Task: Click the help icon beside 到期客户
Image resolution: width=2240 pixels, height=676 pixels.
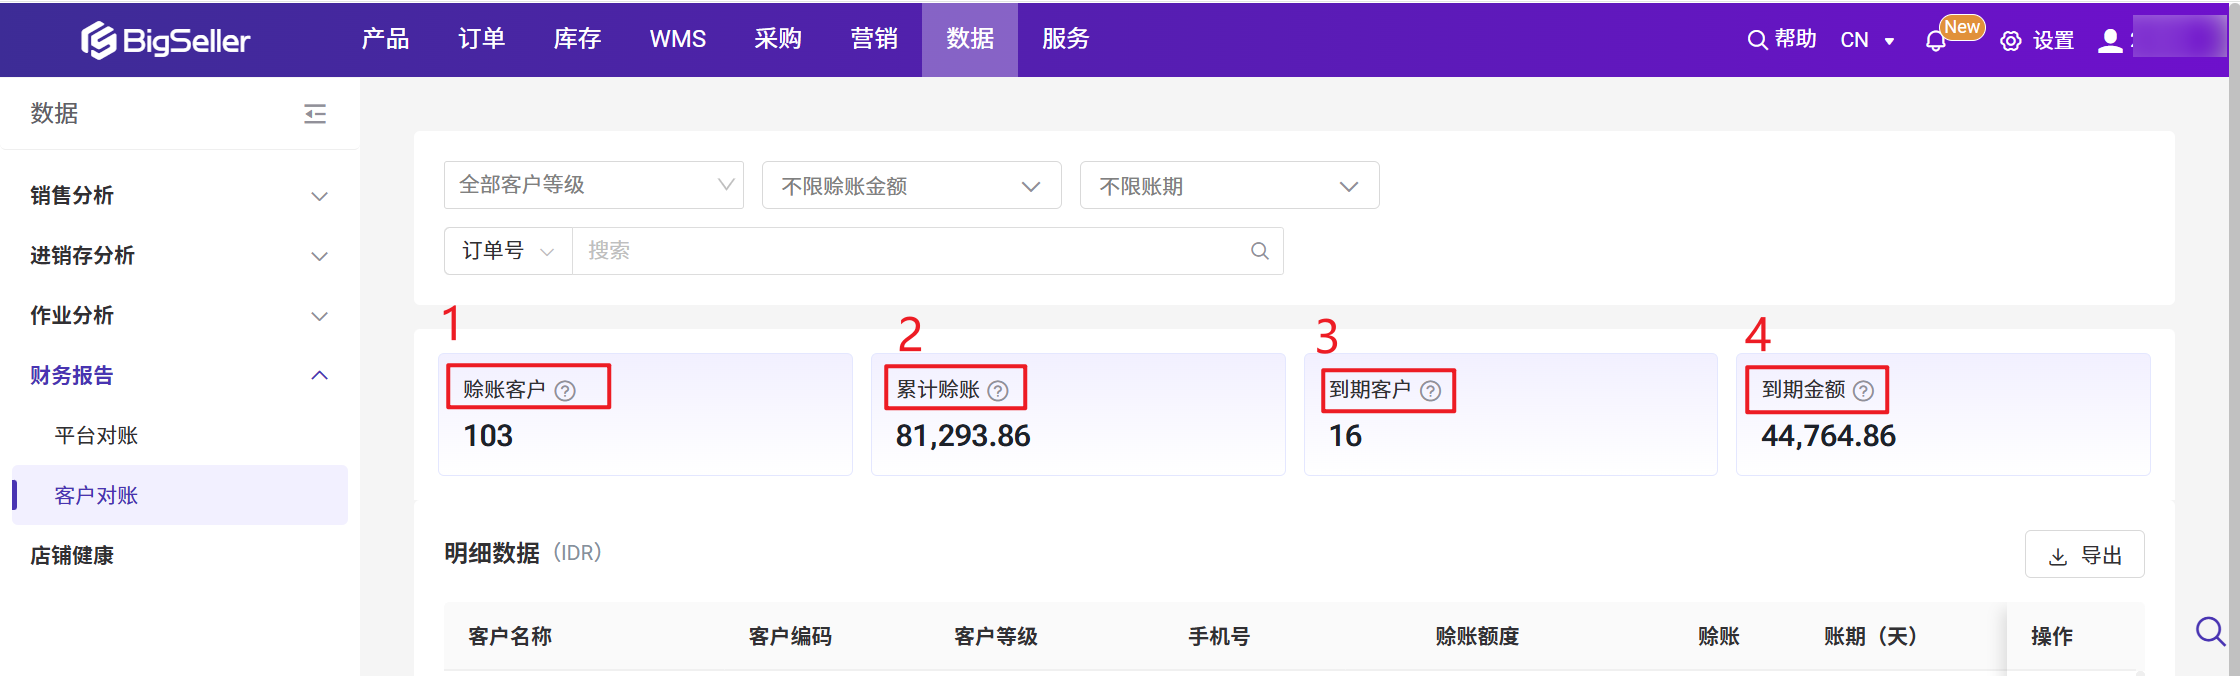Action: pos(1431,391)
